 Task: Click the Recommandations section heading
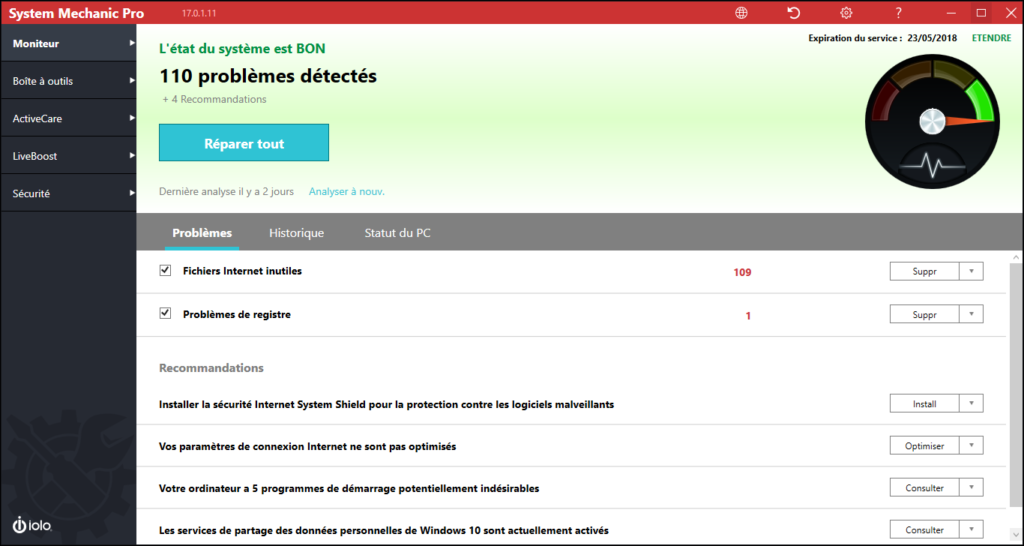pyautogui.click(x=212, y=368)
